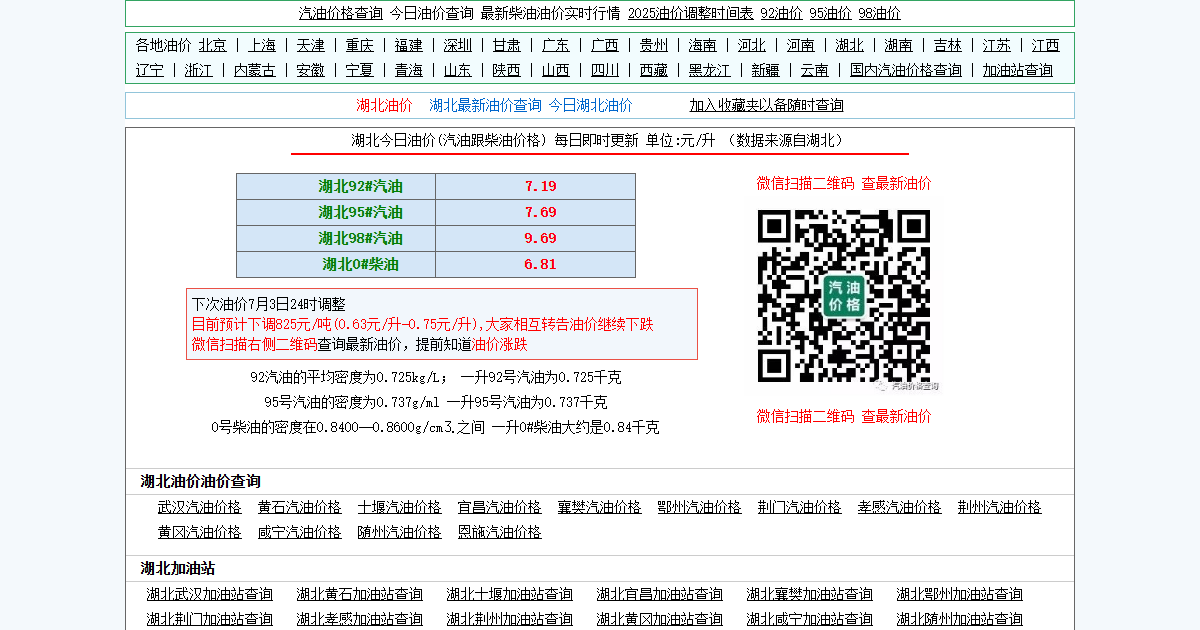Image resolution: width=1200 pixels, height=630 pixels.
Task: Open 湖北随州加油站查询 link
Action: 960,619
